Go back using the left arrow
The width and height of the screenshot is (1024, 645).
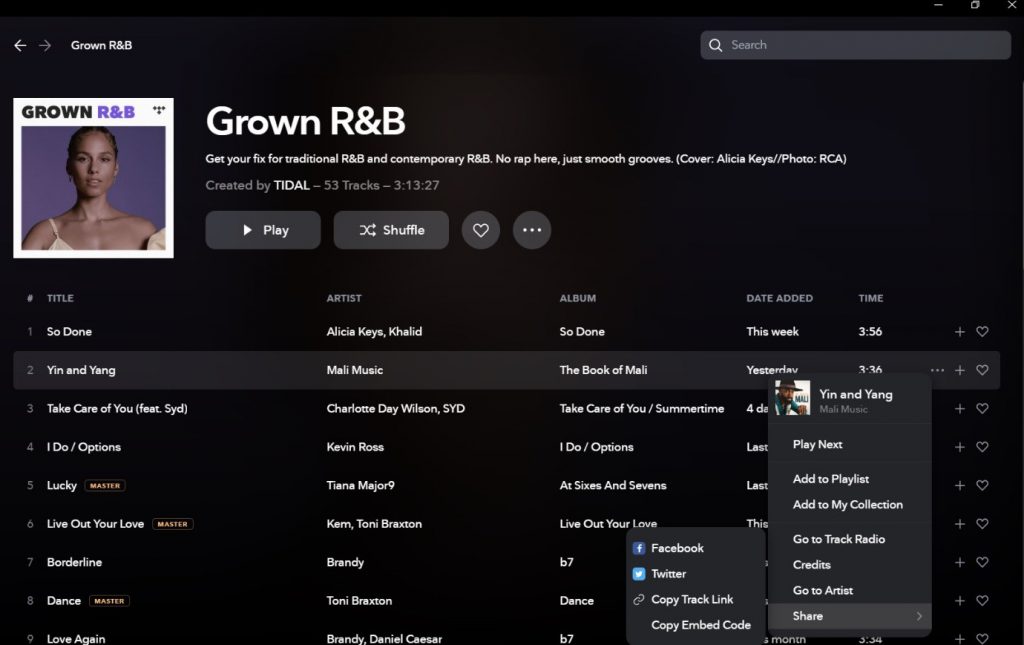[x=20, y=45]
